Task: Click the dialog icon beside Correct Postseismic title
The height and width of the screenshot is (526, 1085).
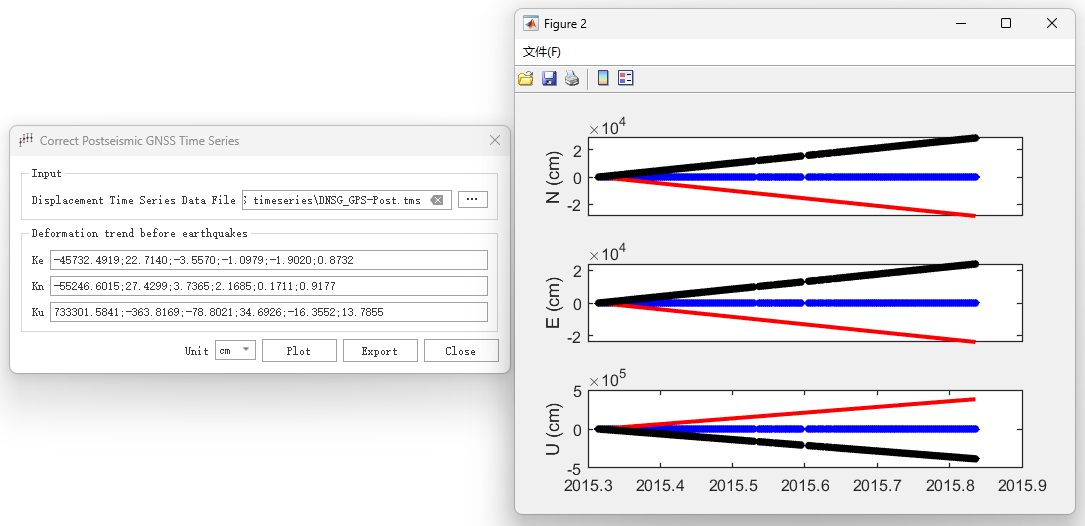Action: 26,140
